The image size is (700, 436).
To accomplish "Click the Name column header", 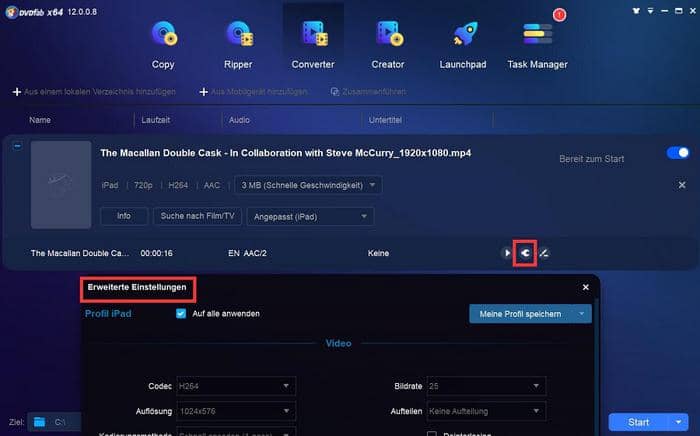I will click(x=40, y=120).
